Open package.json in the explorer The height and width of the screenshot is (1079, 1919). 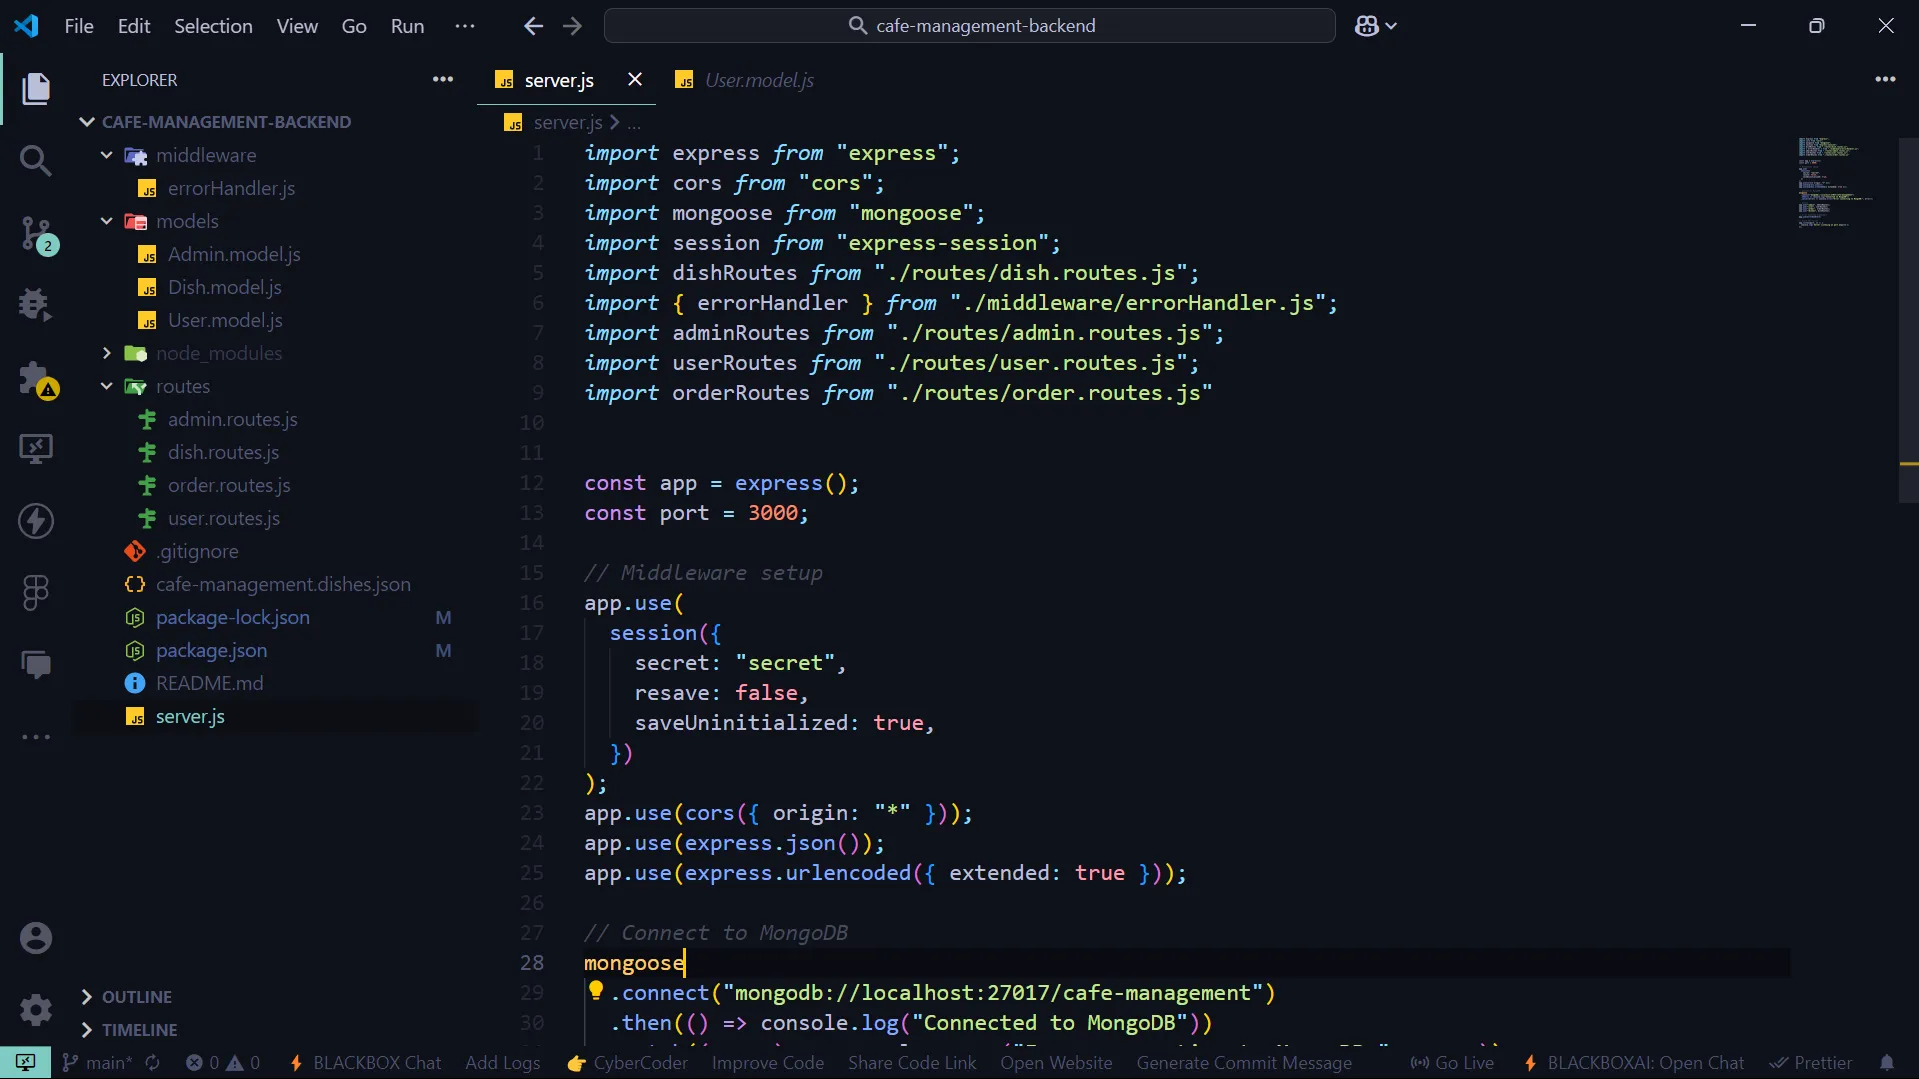[211, 650]
